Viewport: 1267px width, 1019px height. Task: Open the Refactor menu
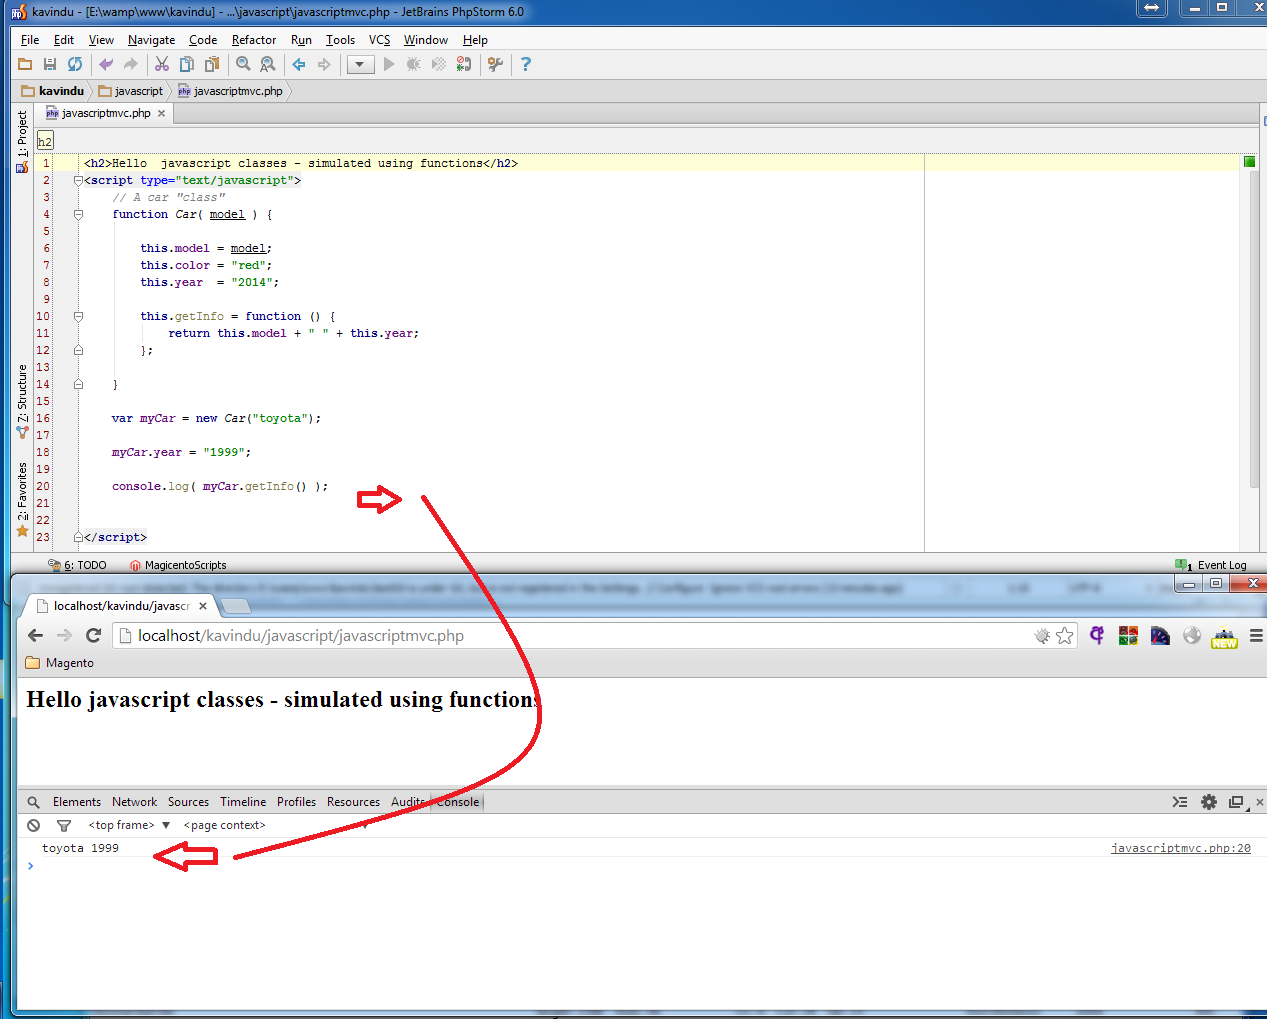pyautogui.click(x=254, y=40)
